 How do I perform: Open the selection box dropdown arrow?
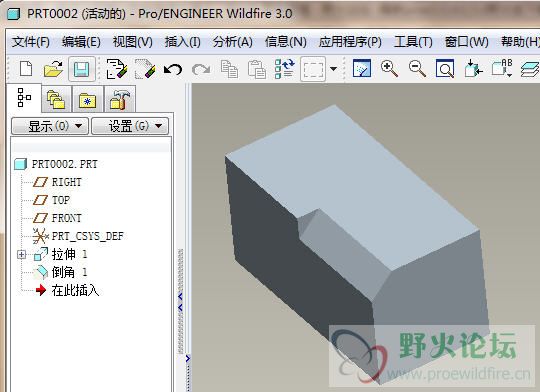333,69
